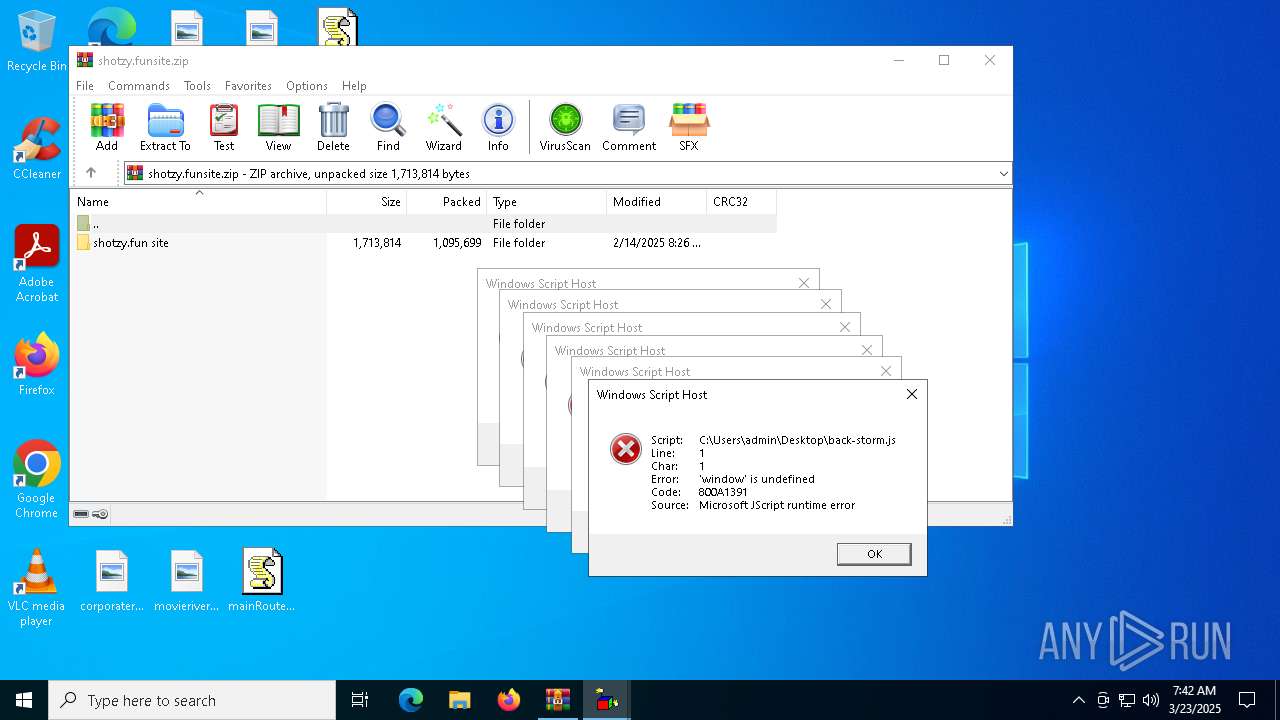Expand the archive path dropdown
The image size is (1280, 720).
coord(1003,174)
